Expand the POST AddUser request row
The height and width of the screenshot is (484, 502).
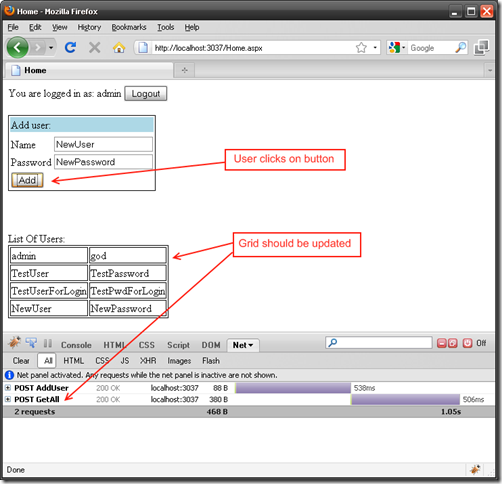(8, 388)
